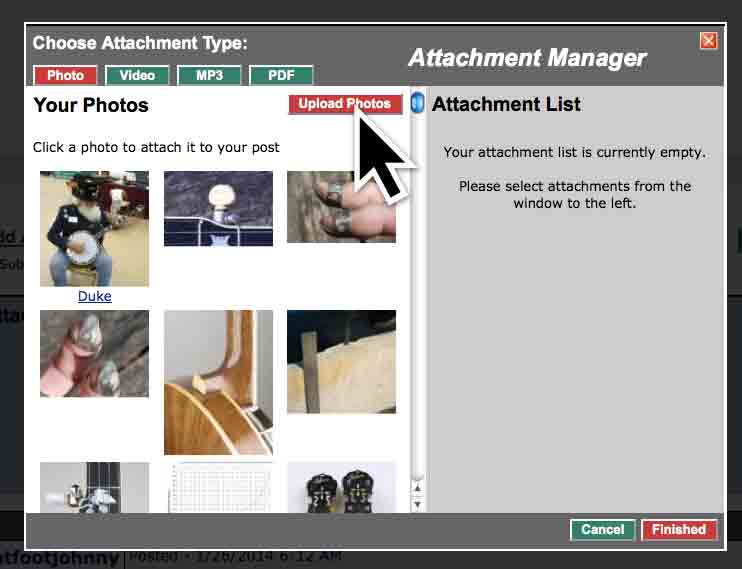Click the Finished button

click(x=679, y=529)
